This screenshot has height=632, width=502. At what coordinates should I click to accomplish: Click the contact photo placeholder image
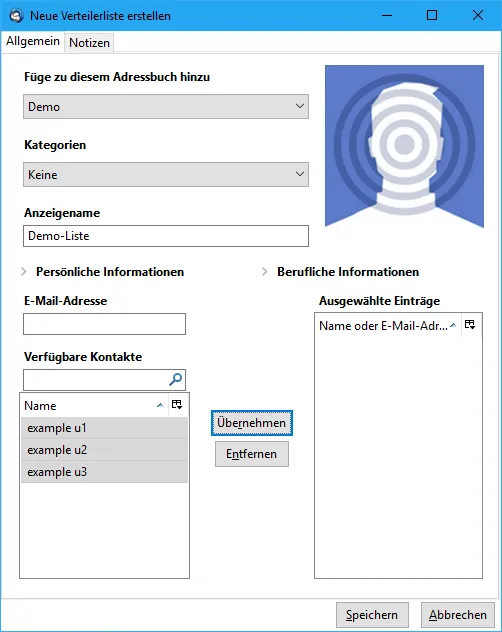[x=404, y=146]
